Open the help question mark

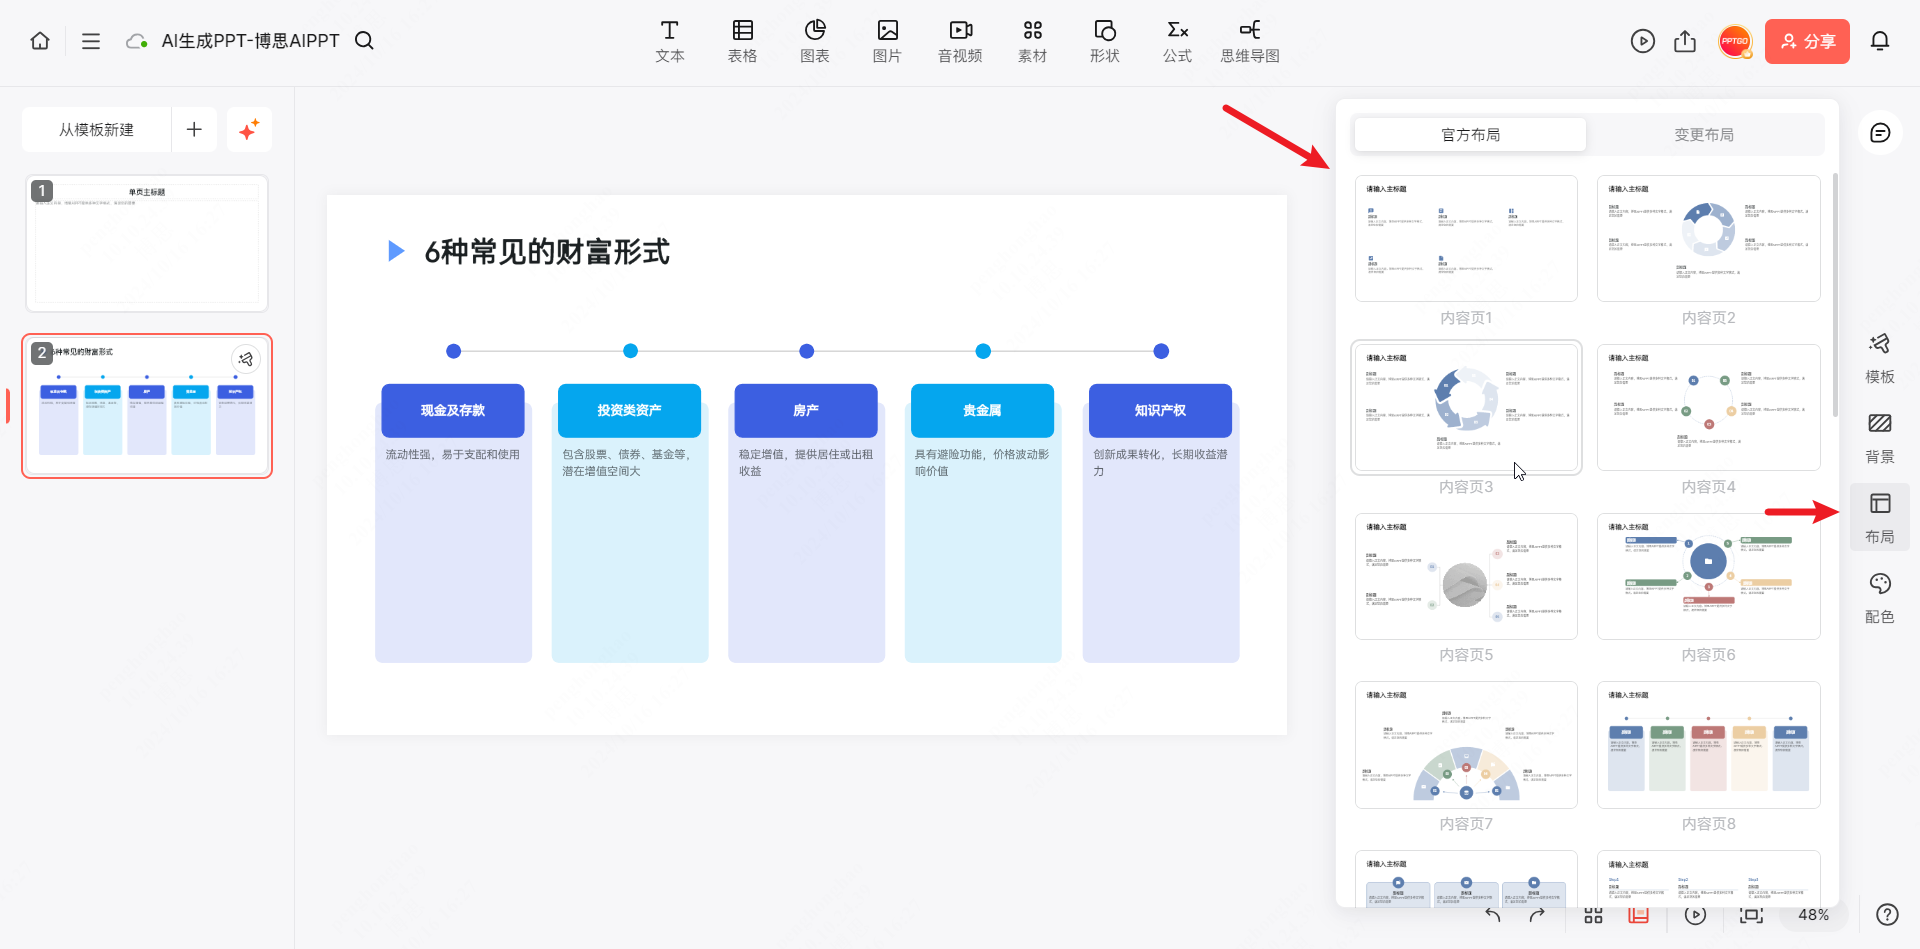coord(1887,915)
